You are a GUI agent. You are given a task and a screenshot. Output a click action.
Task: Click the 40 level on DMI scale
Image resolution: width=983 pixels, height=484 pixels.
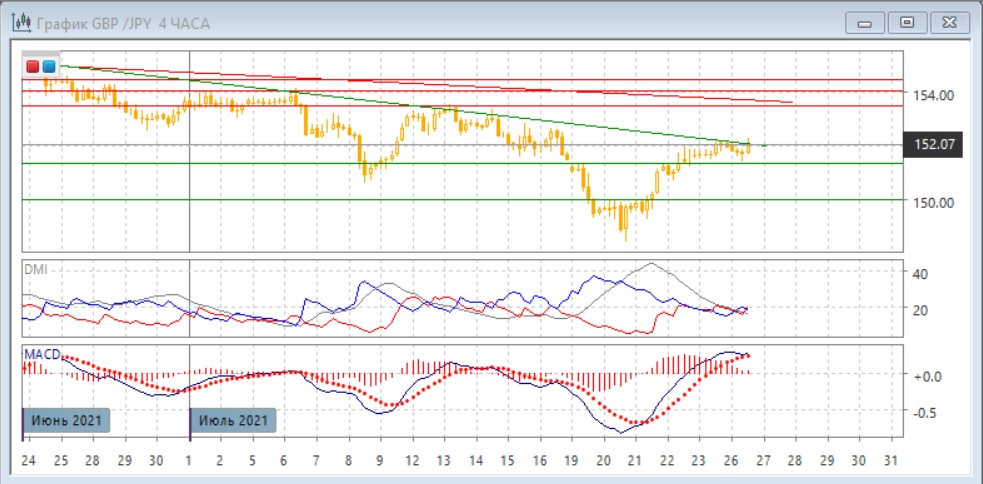(920, 273)
